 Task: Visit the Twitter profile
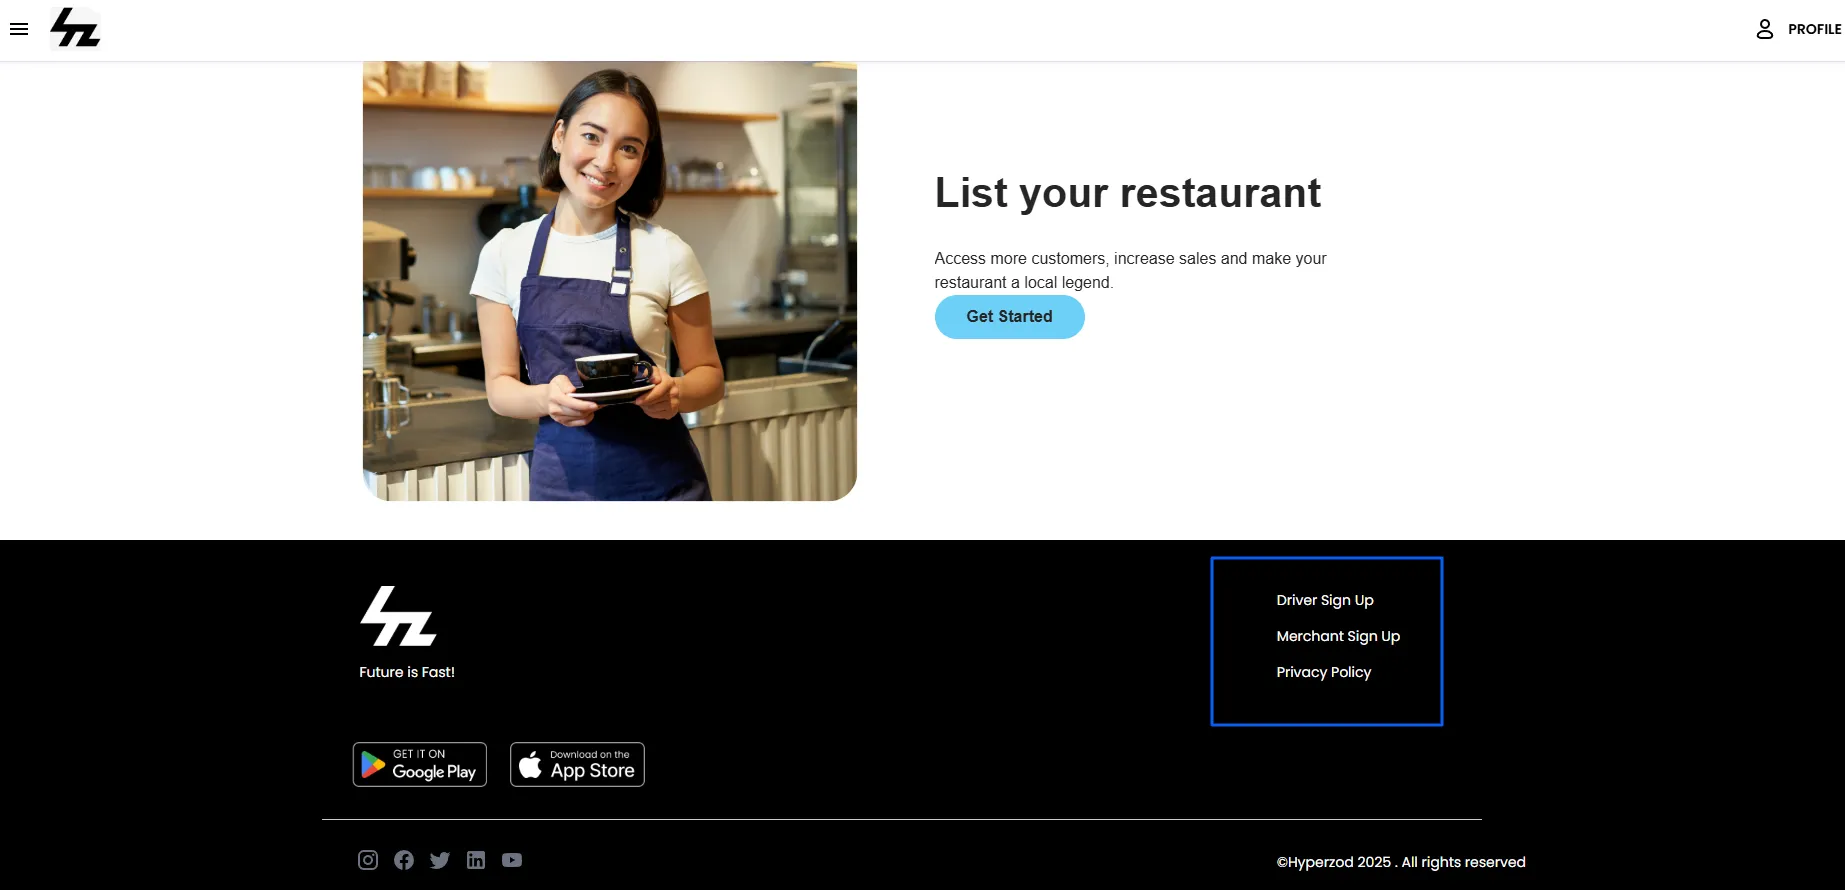pos(440,860)
